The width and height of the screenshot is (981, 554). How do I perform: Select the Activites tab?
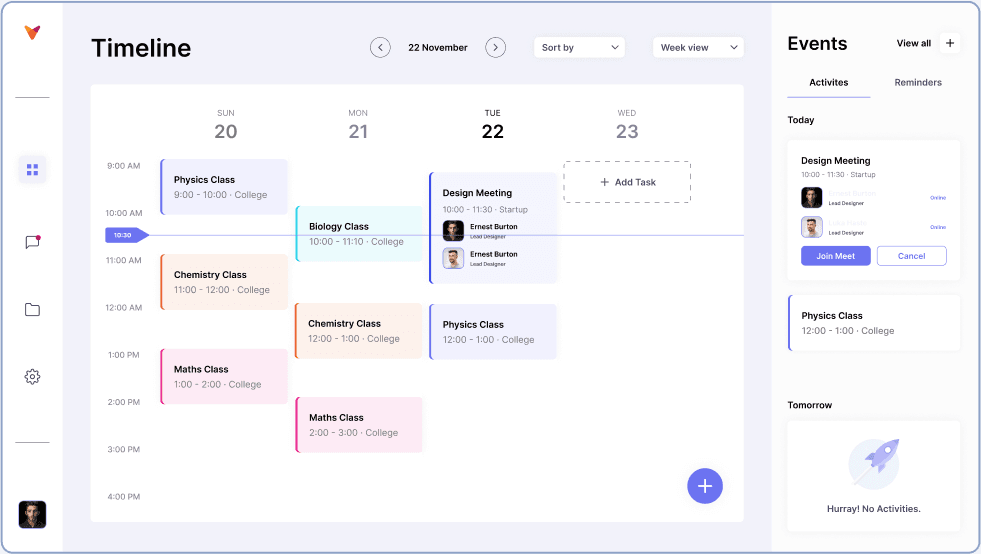click(x=828, y=83)
